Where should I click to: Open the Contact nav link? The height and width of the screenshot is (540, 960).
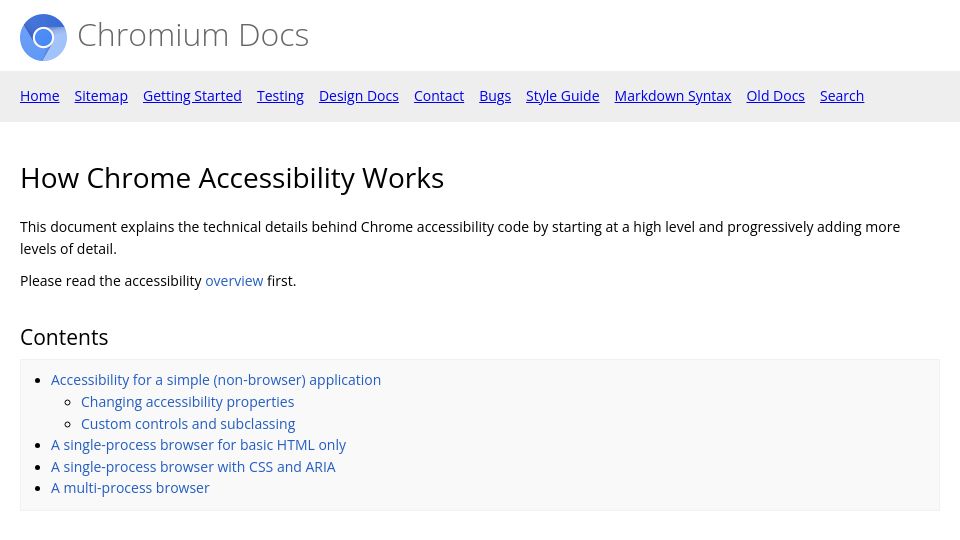coord(439,96)
